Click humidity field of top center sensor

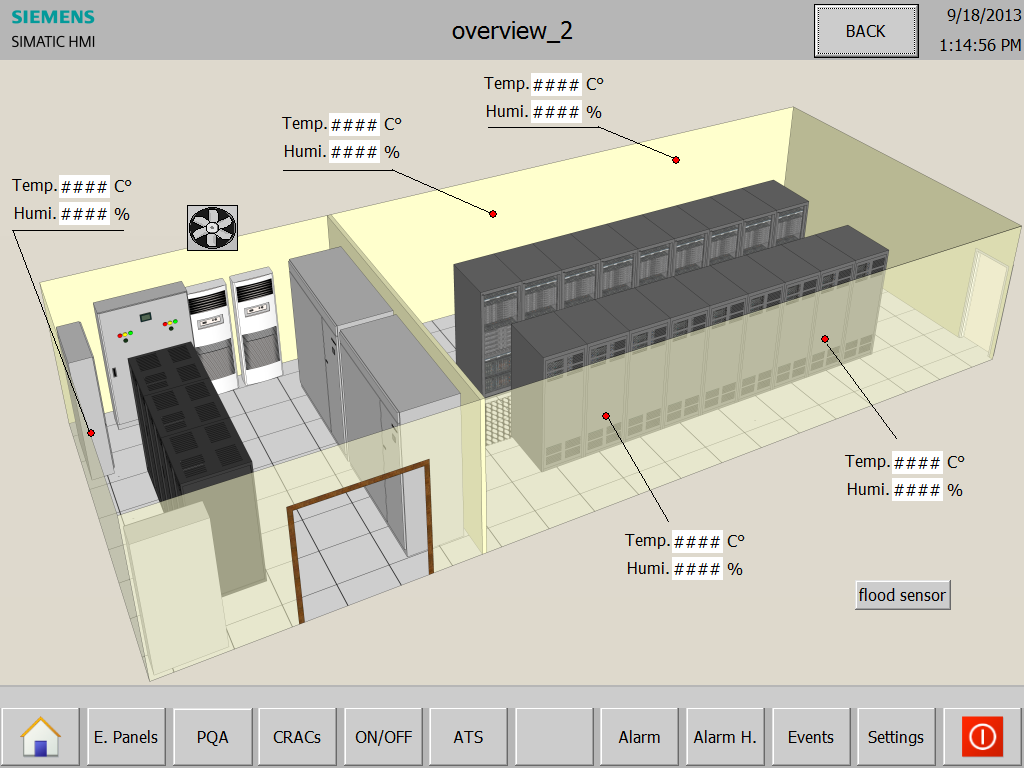(x=354, y=152)
